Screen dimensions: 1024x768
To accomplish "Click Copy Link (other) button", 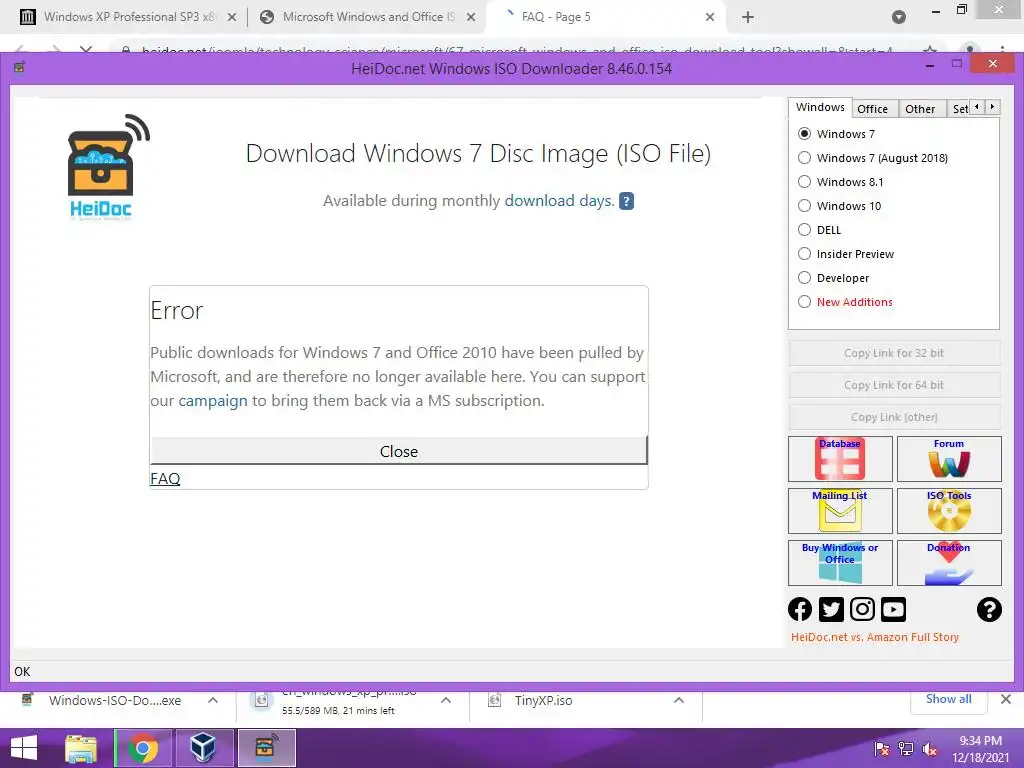I will [x=894, y=417].
